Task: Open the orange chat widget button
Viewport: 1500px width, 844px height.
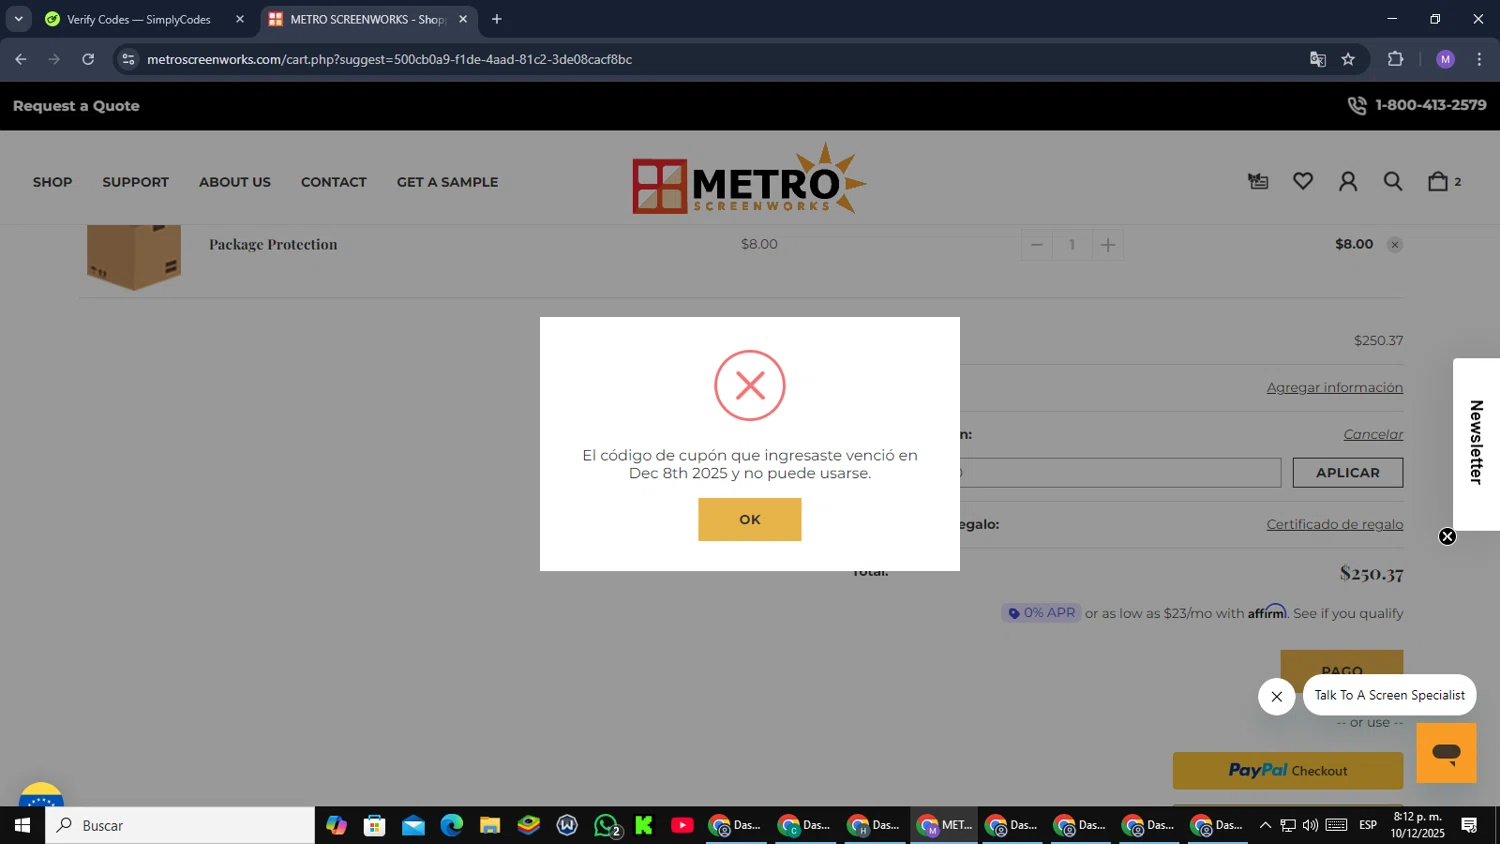Action: [1446, 752]
